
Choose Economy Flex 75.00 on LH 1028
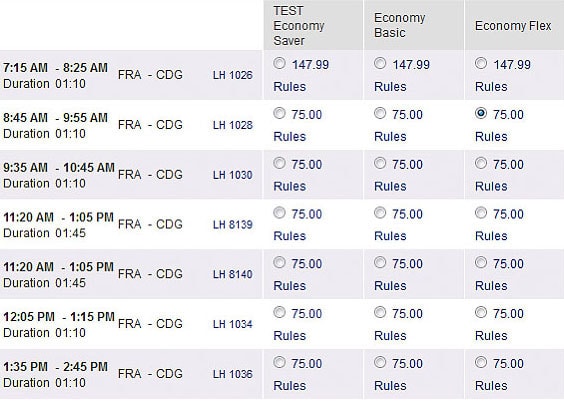point(481,113)
